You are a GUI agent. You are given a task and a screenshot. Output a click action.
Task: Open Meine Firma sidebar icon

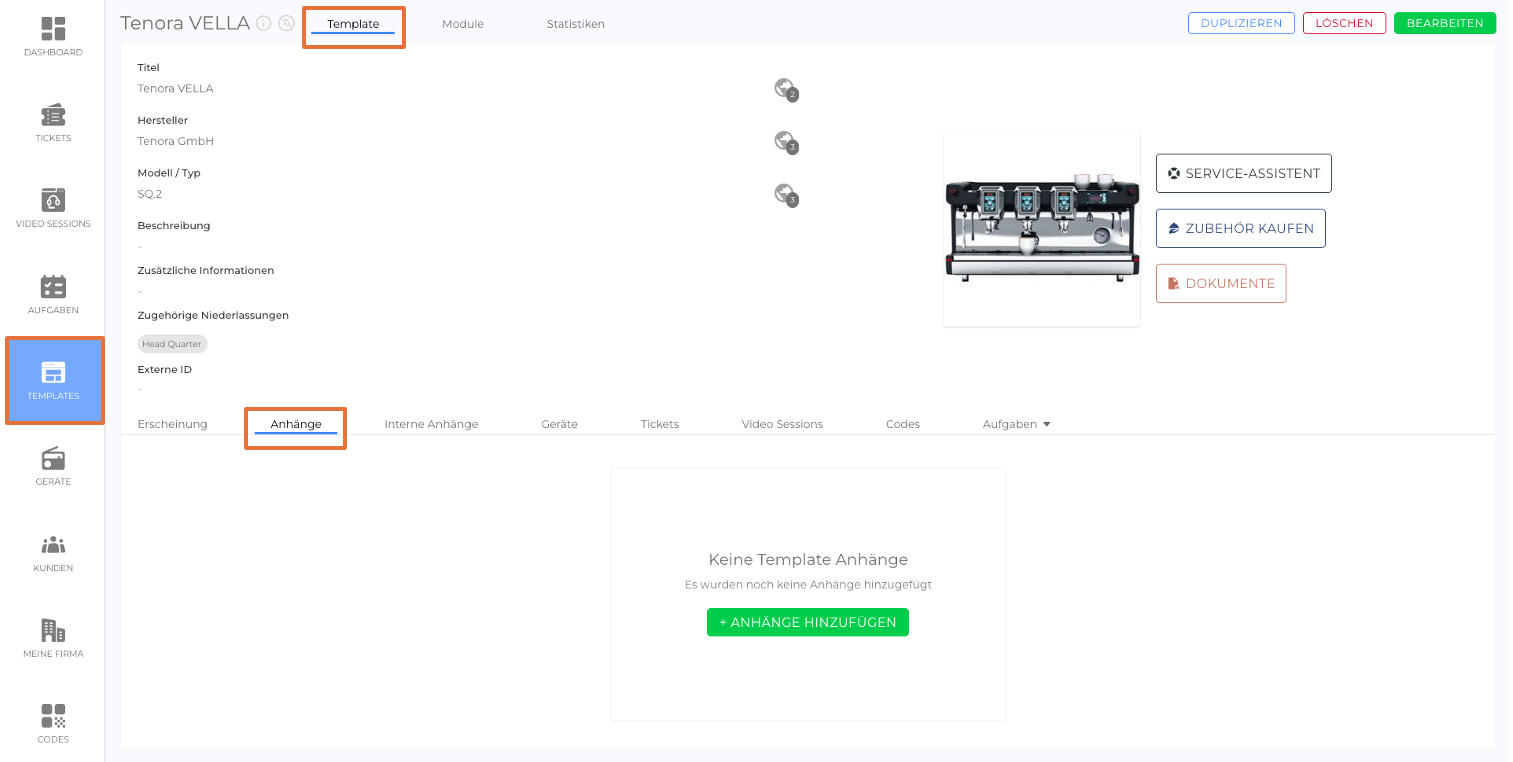tap(53, 638)
